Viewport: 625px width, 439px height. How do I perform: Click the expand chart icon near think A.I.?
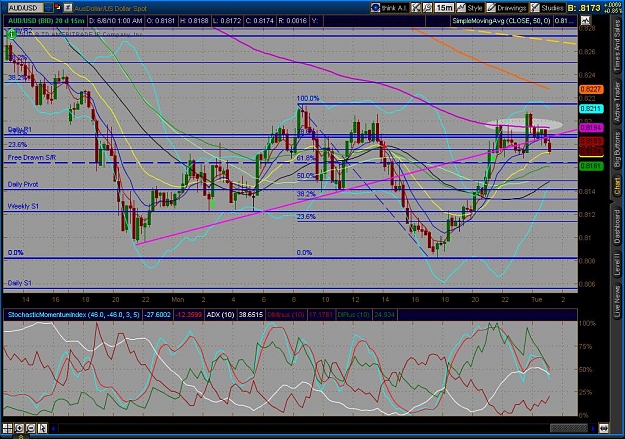click(416, 8)
